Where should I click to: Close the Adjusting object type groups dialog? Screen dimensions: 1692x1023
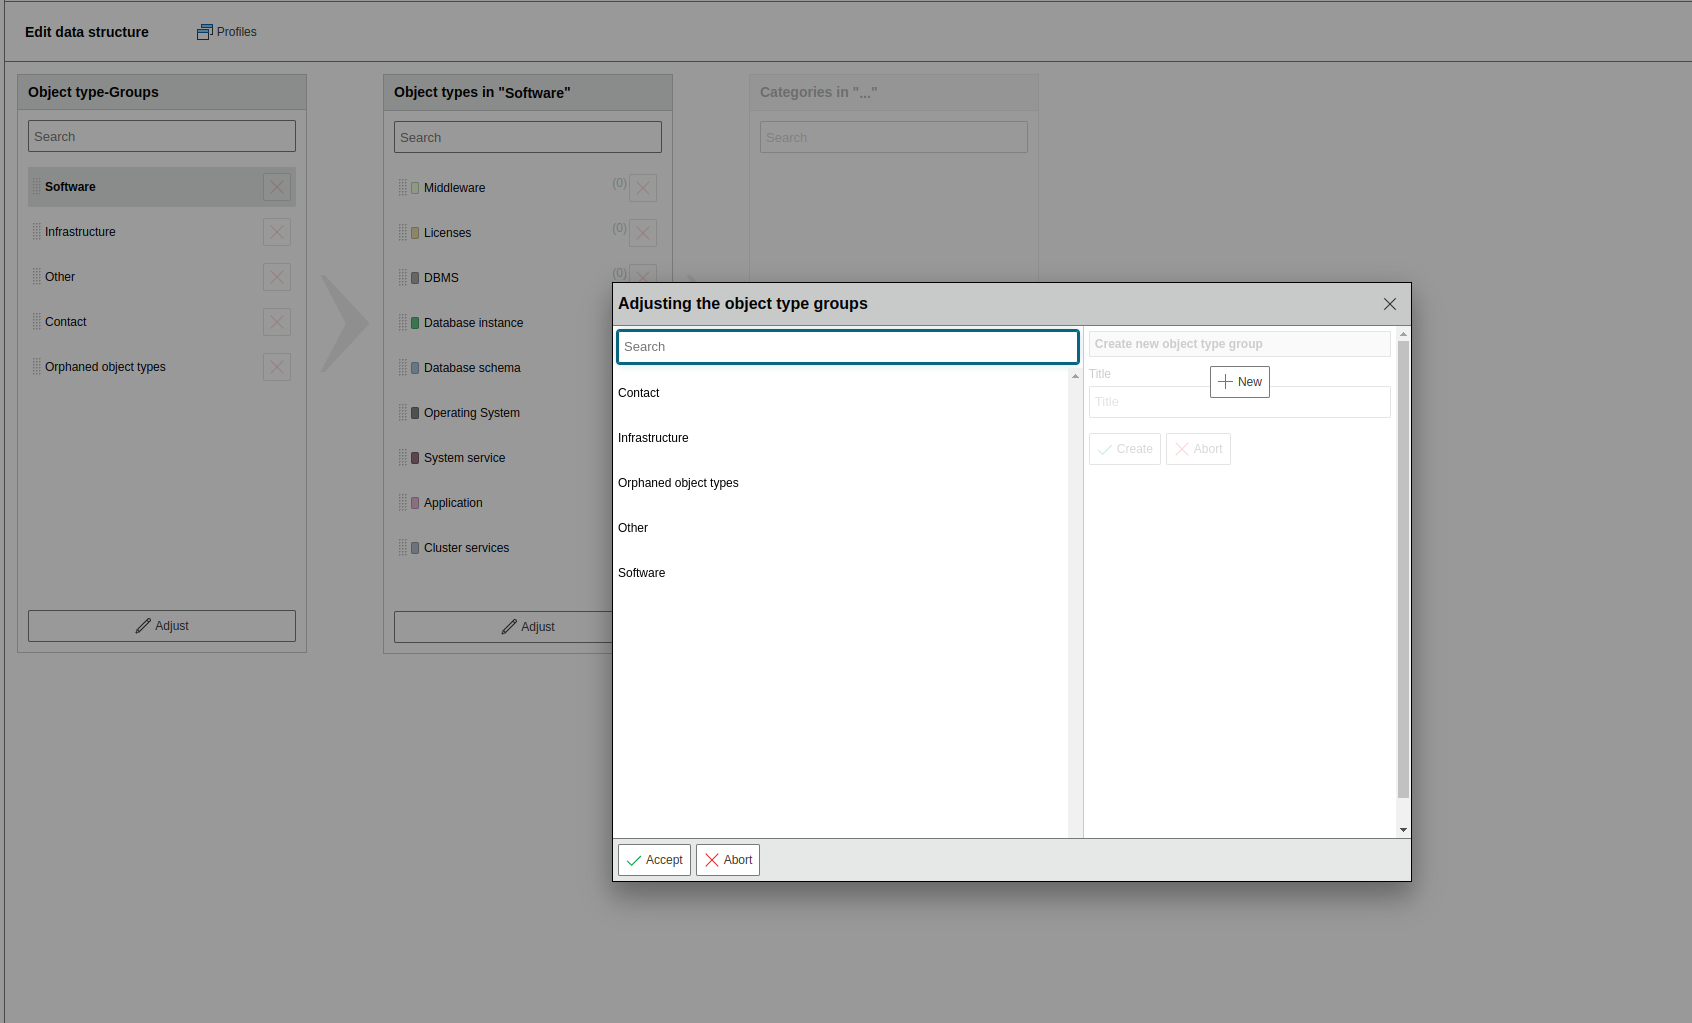1390,304
